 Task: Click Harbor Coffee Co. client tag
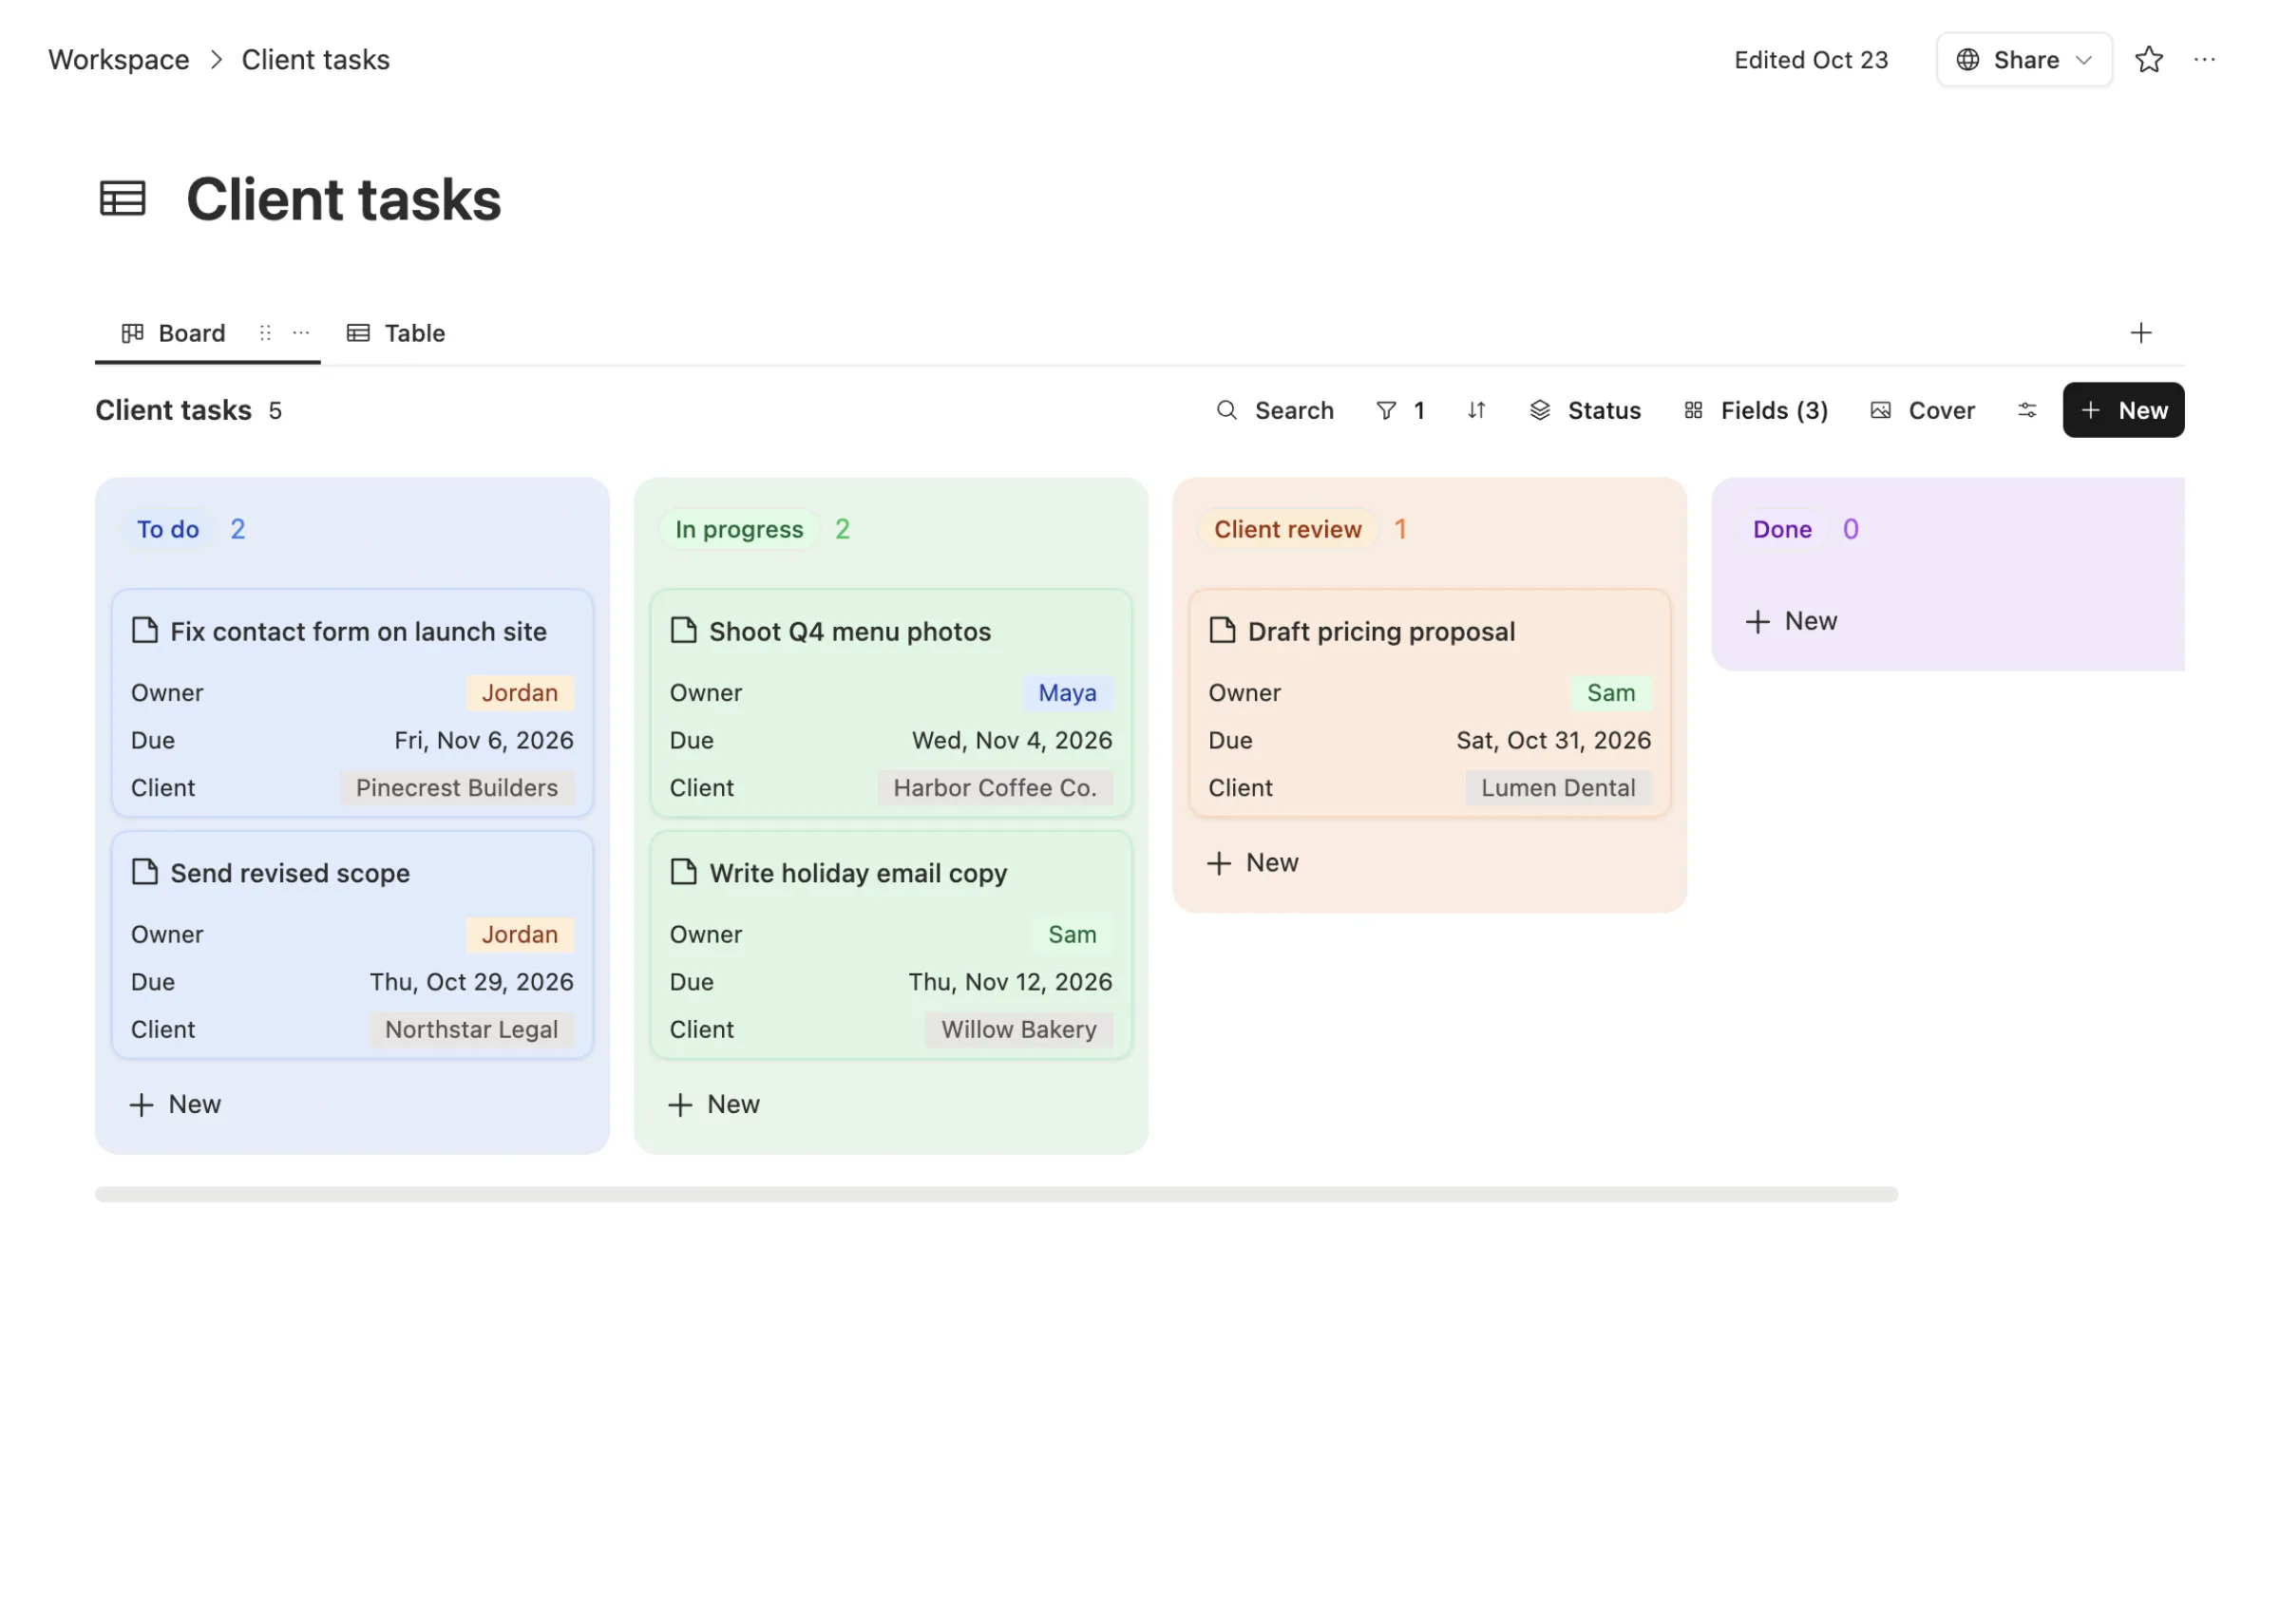click(x=995, y=788)
